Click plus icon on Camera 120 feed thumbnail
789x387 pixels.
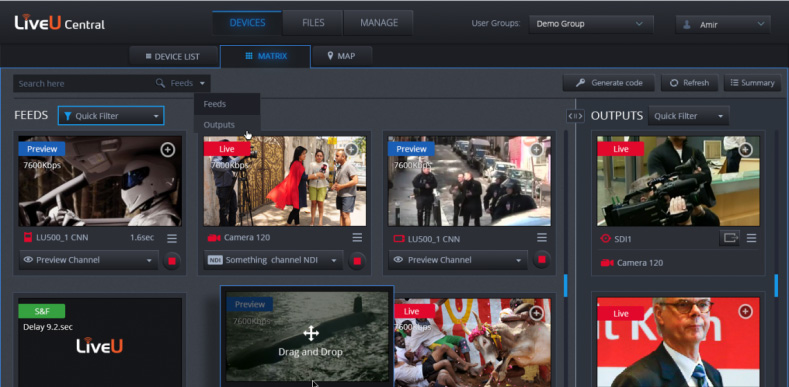(351, 149)
